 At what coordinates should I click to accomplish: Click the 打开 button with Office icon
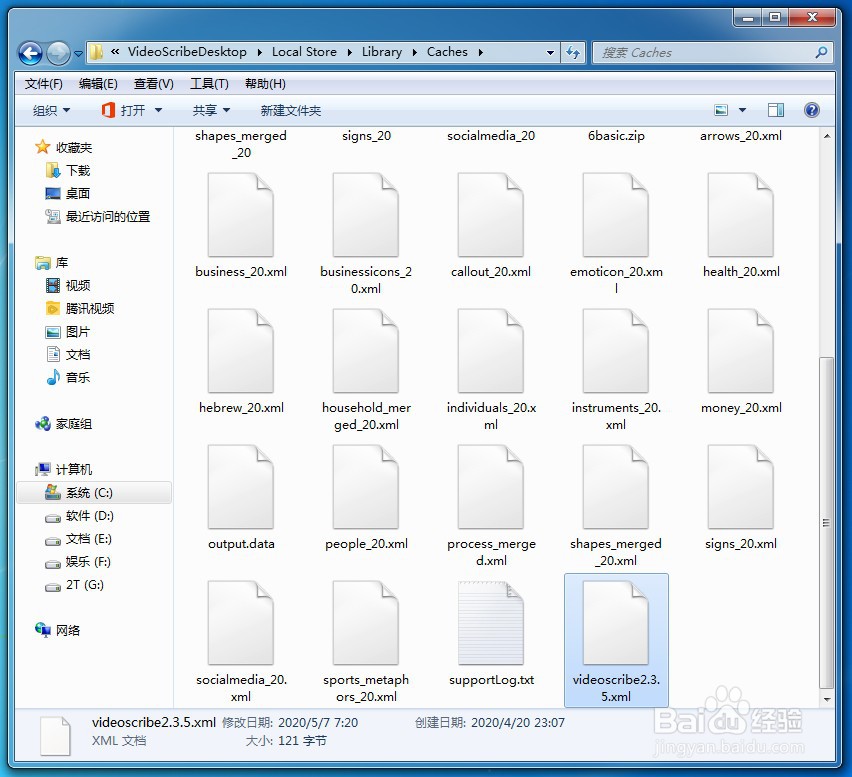point(124,110)
